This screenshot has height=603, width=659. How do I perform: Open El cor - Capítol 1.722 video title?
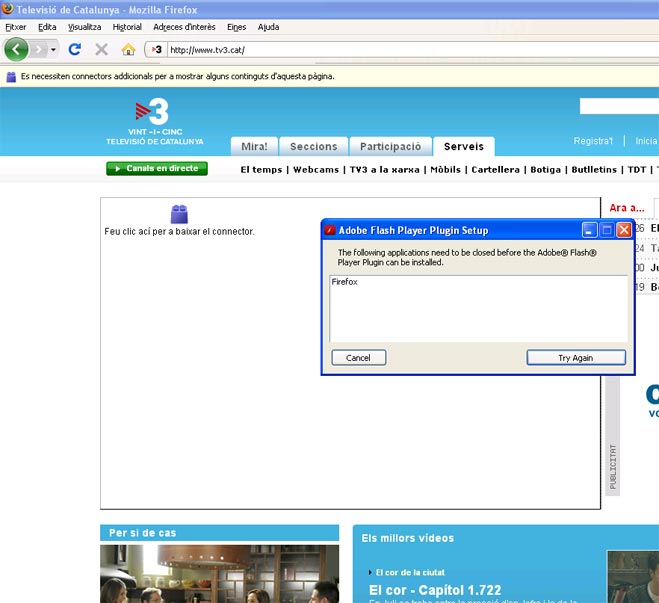435,590
